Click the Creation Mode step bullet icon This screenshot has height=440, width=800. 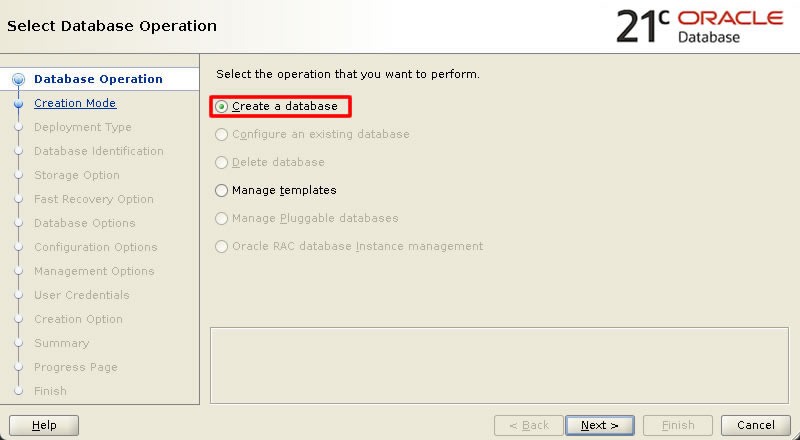19,104
